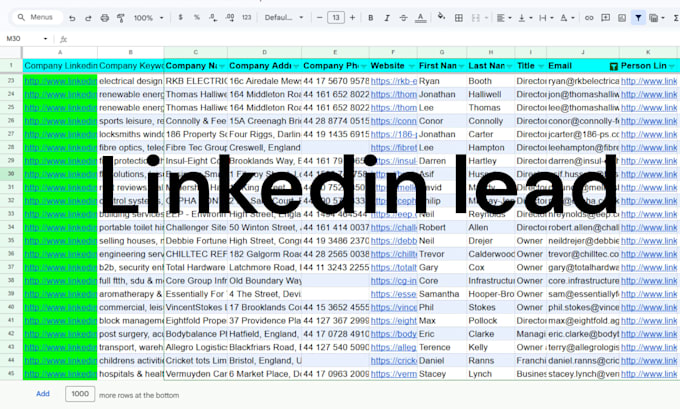Open RKB ELECTRIC company LinkedIn link
Viewport: 680px width, 409px height.
point(60,81)
